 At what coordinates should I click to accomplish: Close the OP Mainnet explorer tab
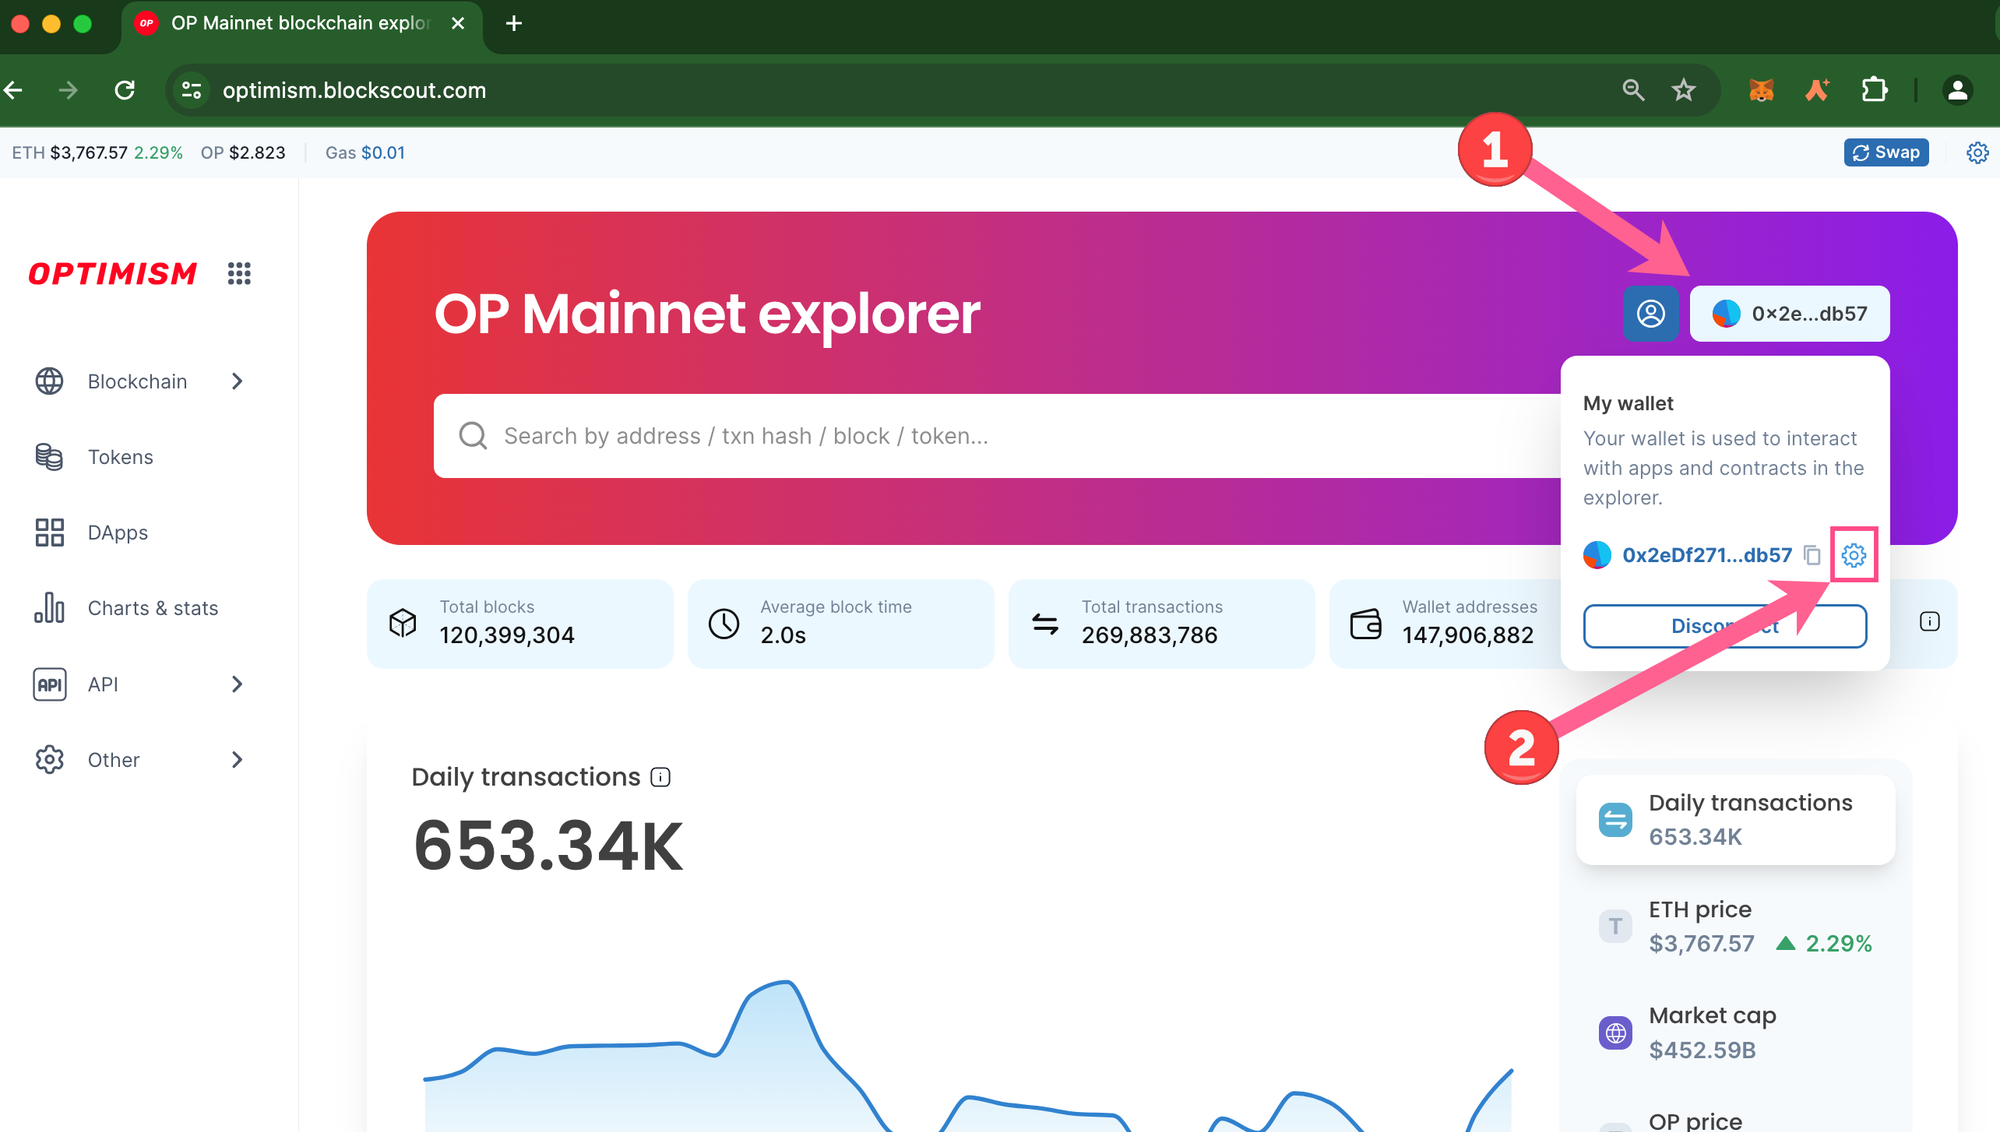(458, 23)
